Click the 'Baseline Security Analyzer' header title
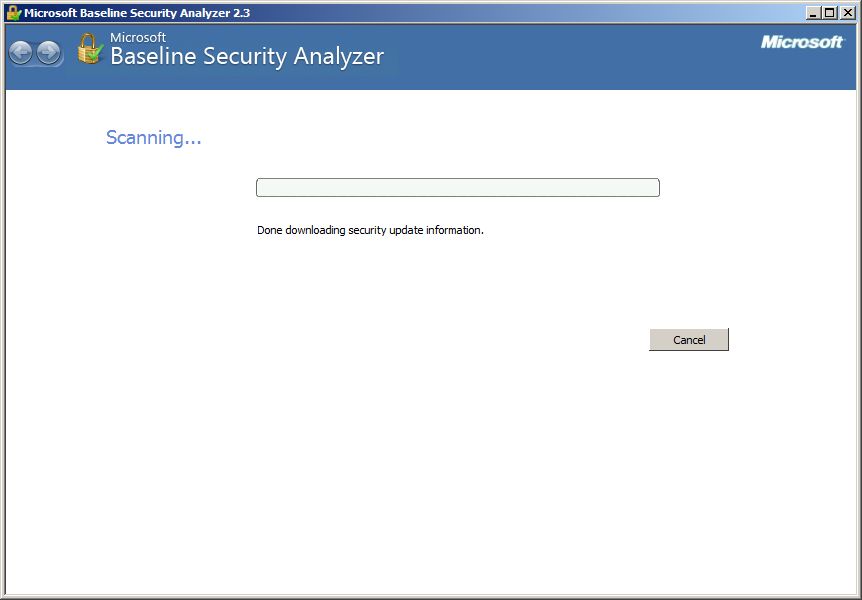This screenshot has width=862, height=600. point(247,57)
